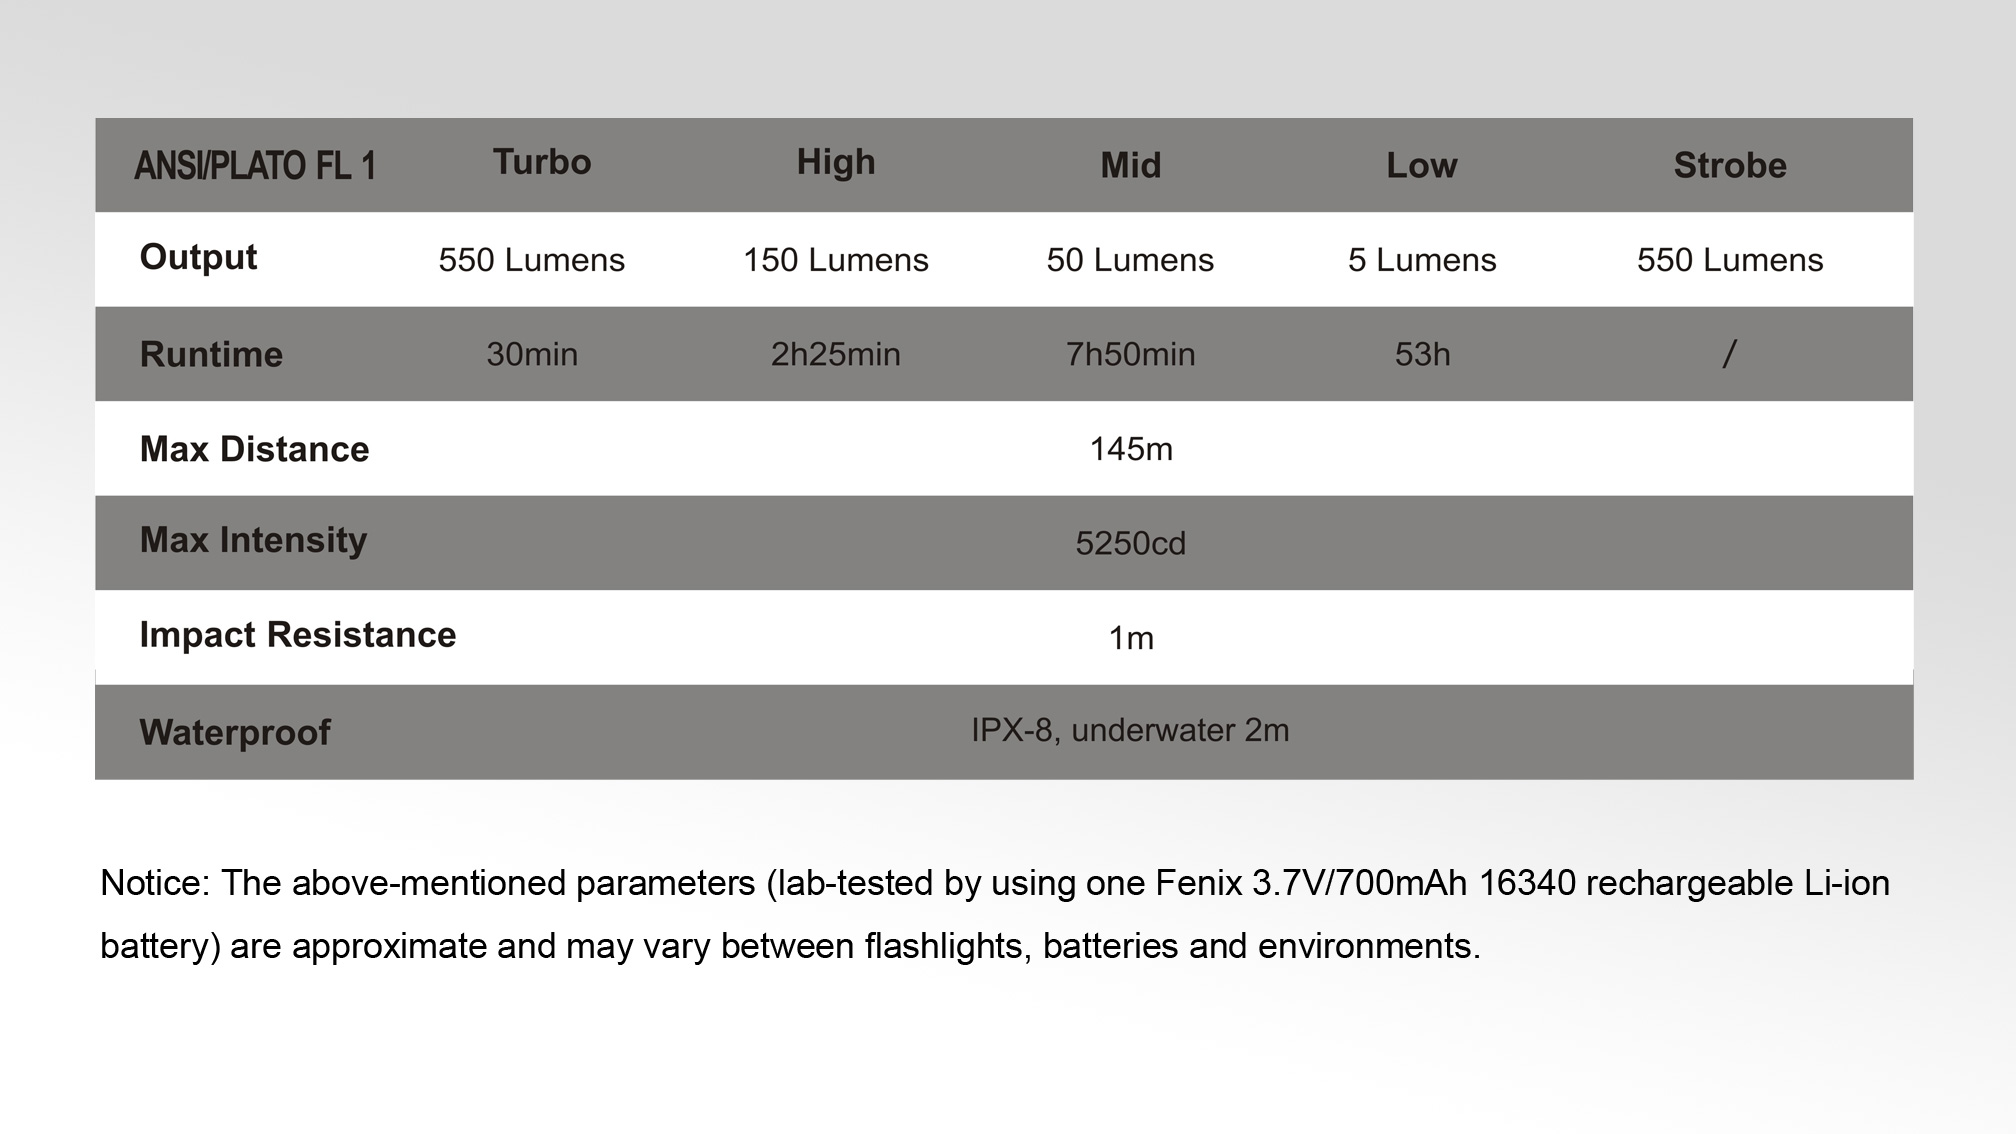Select the 30min Turbo runtime value

(532, 354)
